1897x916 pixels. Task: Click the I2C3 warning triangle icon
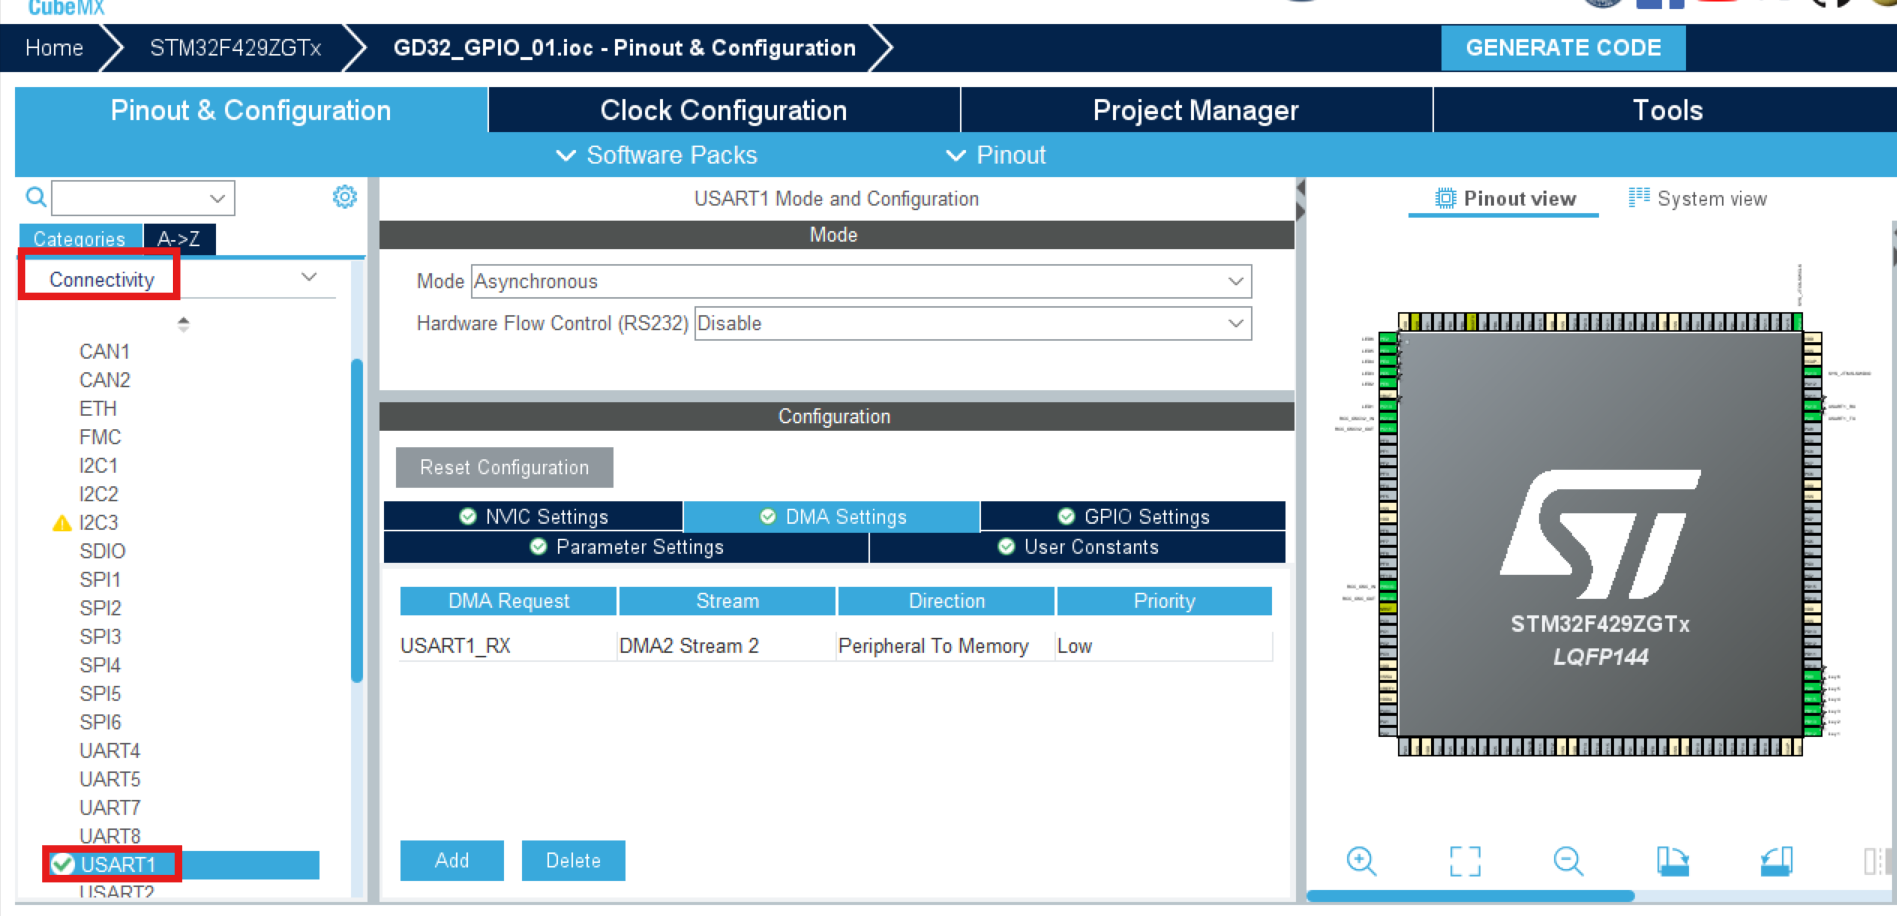pos(62,523)
